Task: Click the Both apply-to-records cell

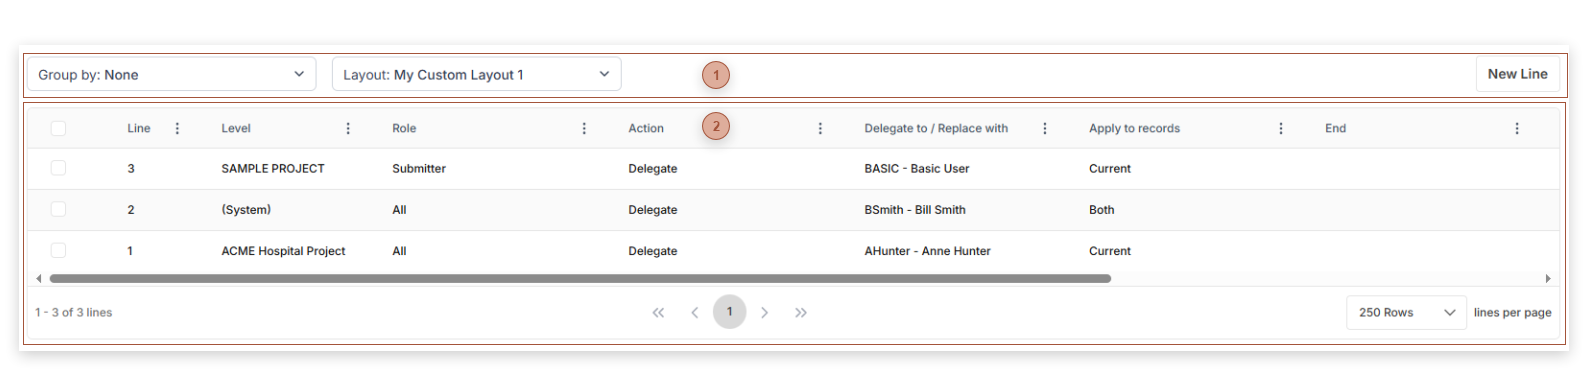Action: pos(1101,209)
